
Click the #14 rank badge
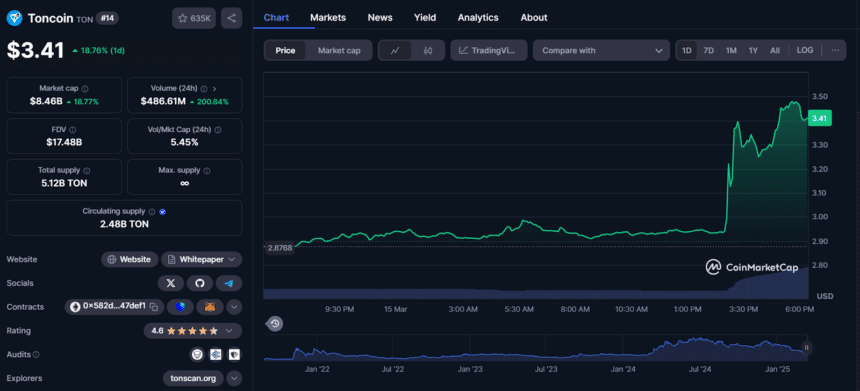pyautogui.click(x=107, y=18)
